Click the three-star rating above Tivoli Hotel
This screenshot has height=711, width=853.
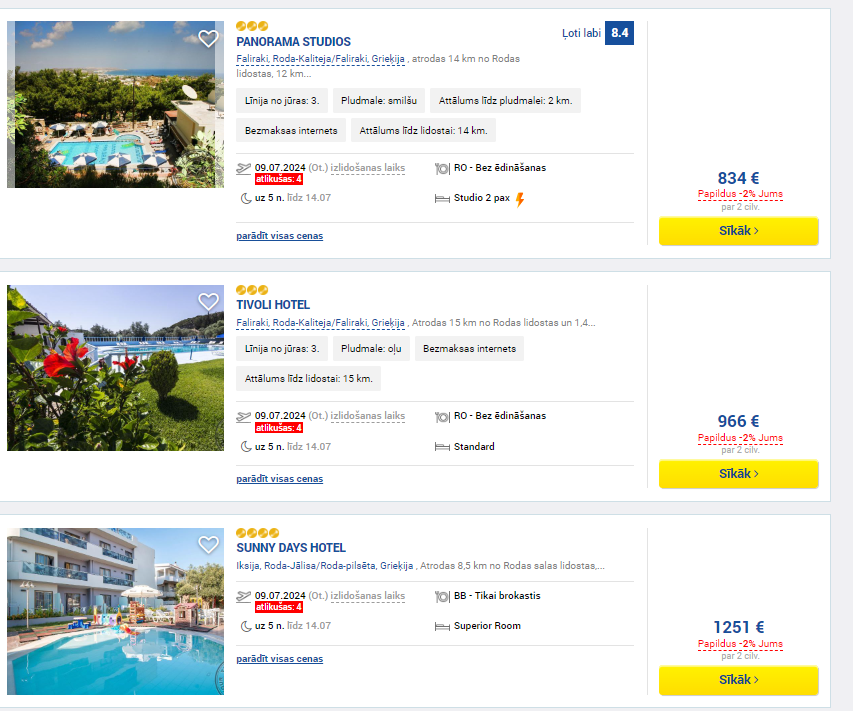(252, 290)
